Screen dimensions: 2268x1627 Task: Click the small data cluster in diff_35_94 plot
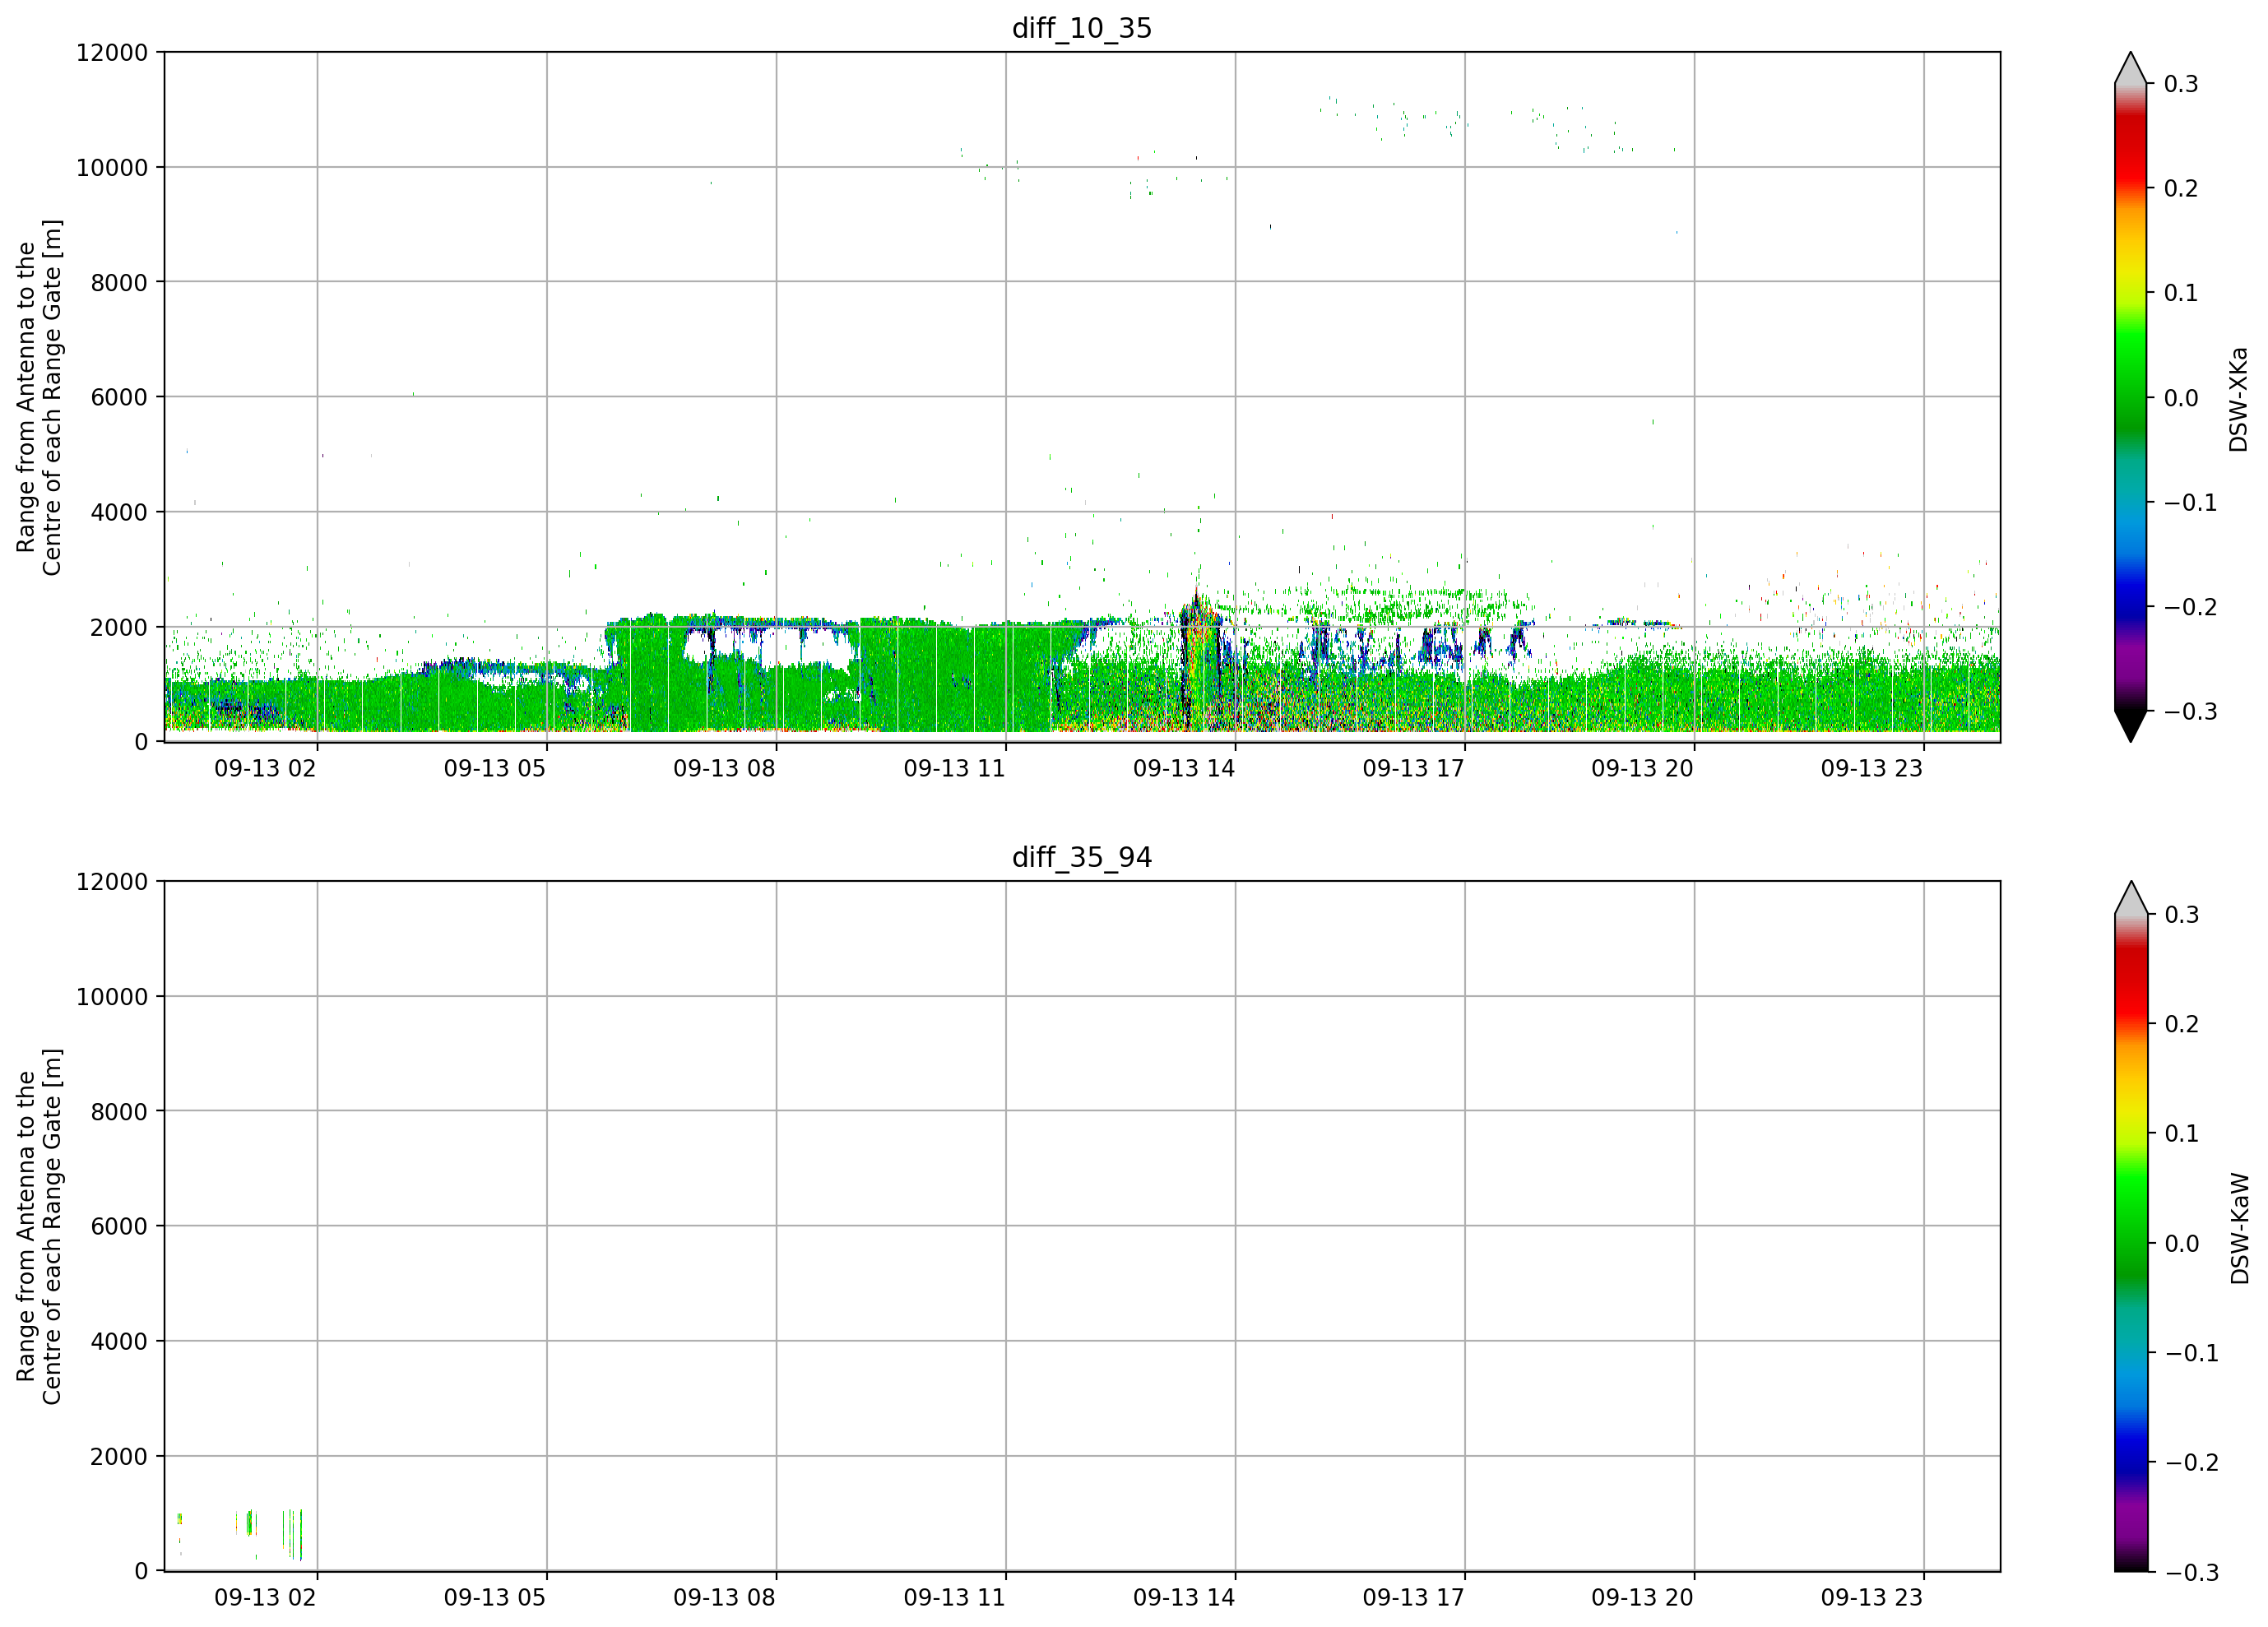point(241,1534)
